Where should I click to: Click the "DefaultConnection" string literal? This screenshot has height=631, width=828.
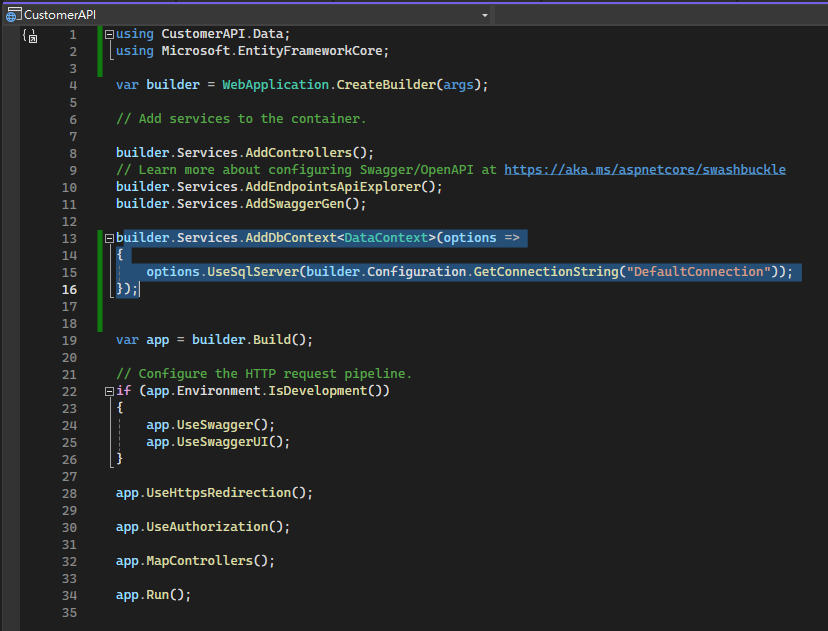pos(700,272)
